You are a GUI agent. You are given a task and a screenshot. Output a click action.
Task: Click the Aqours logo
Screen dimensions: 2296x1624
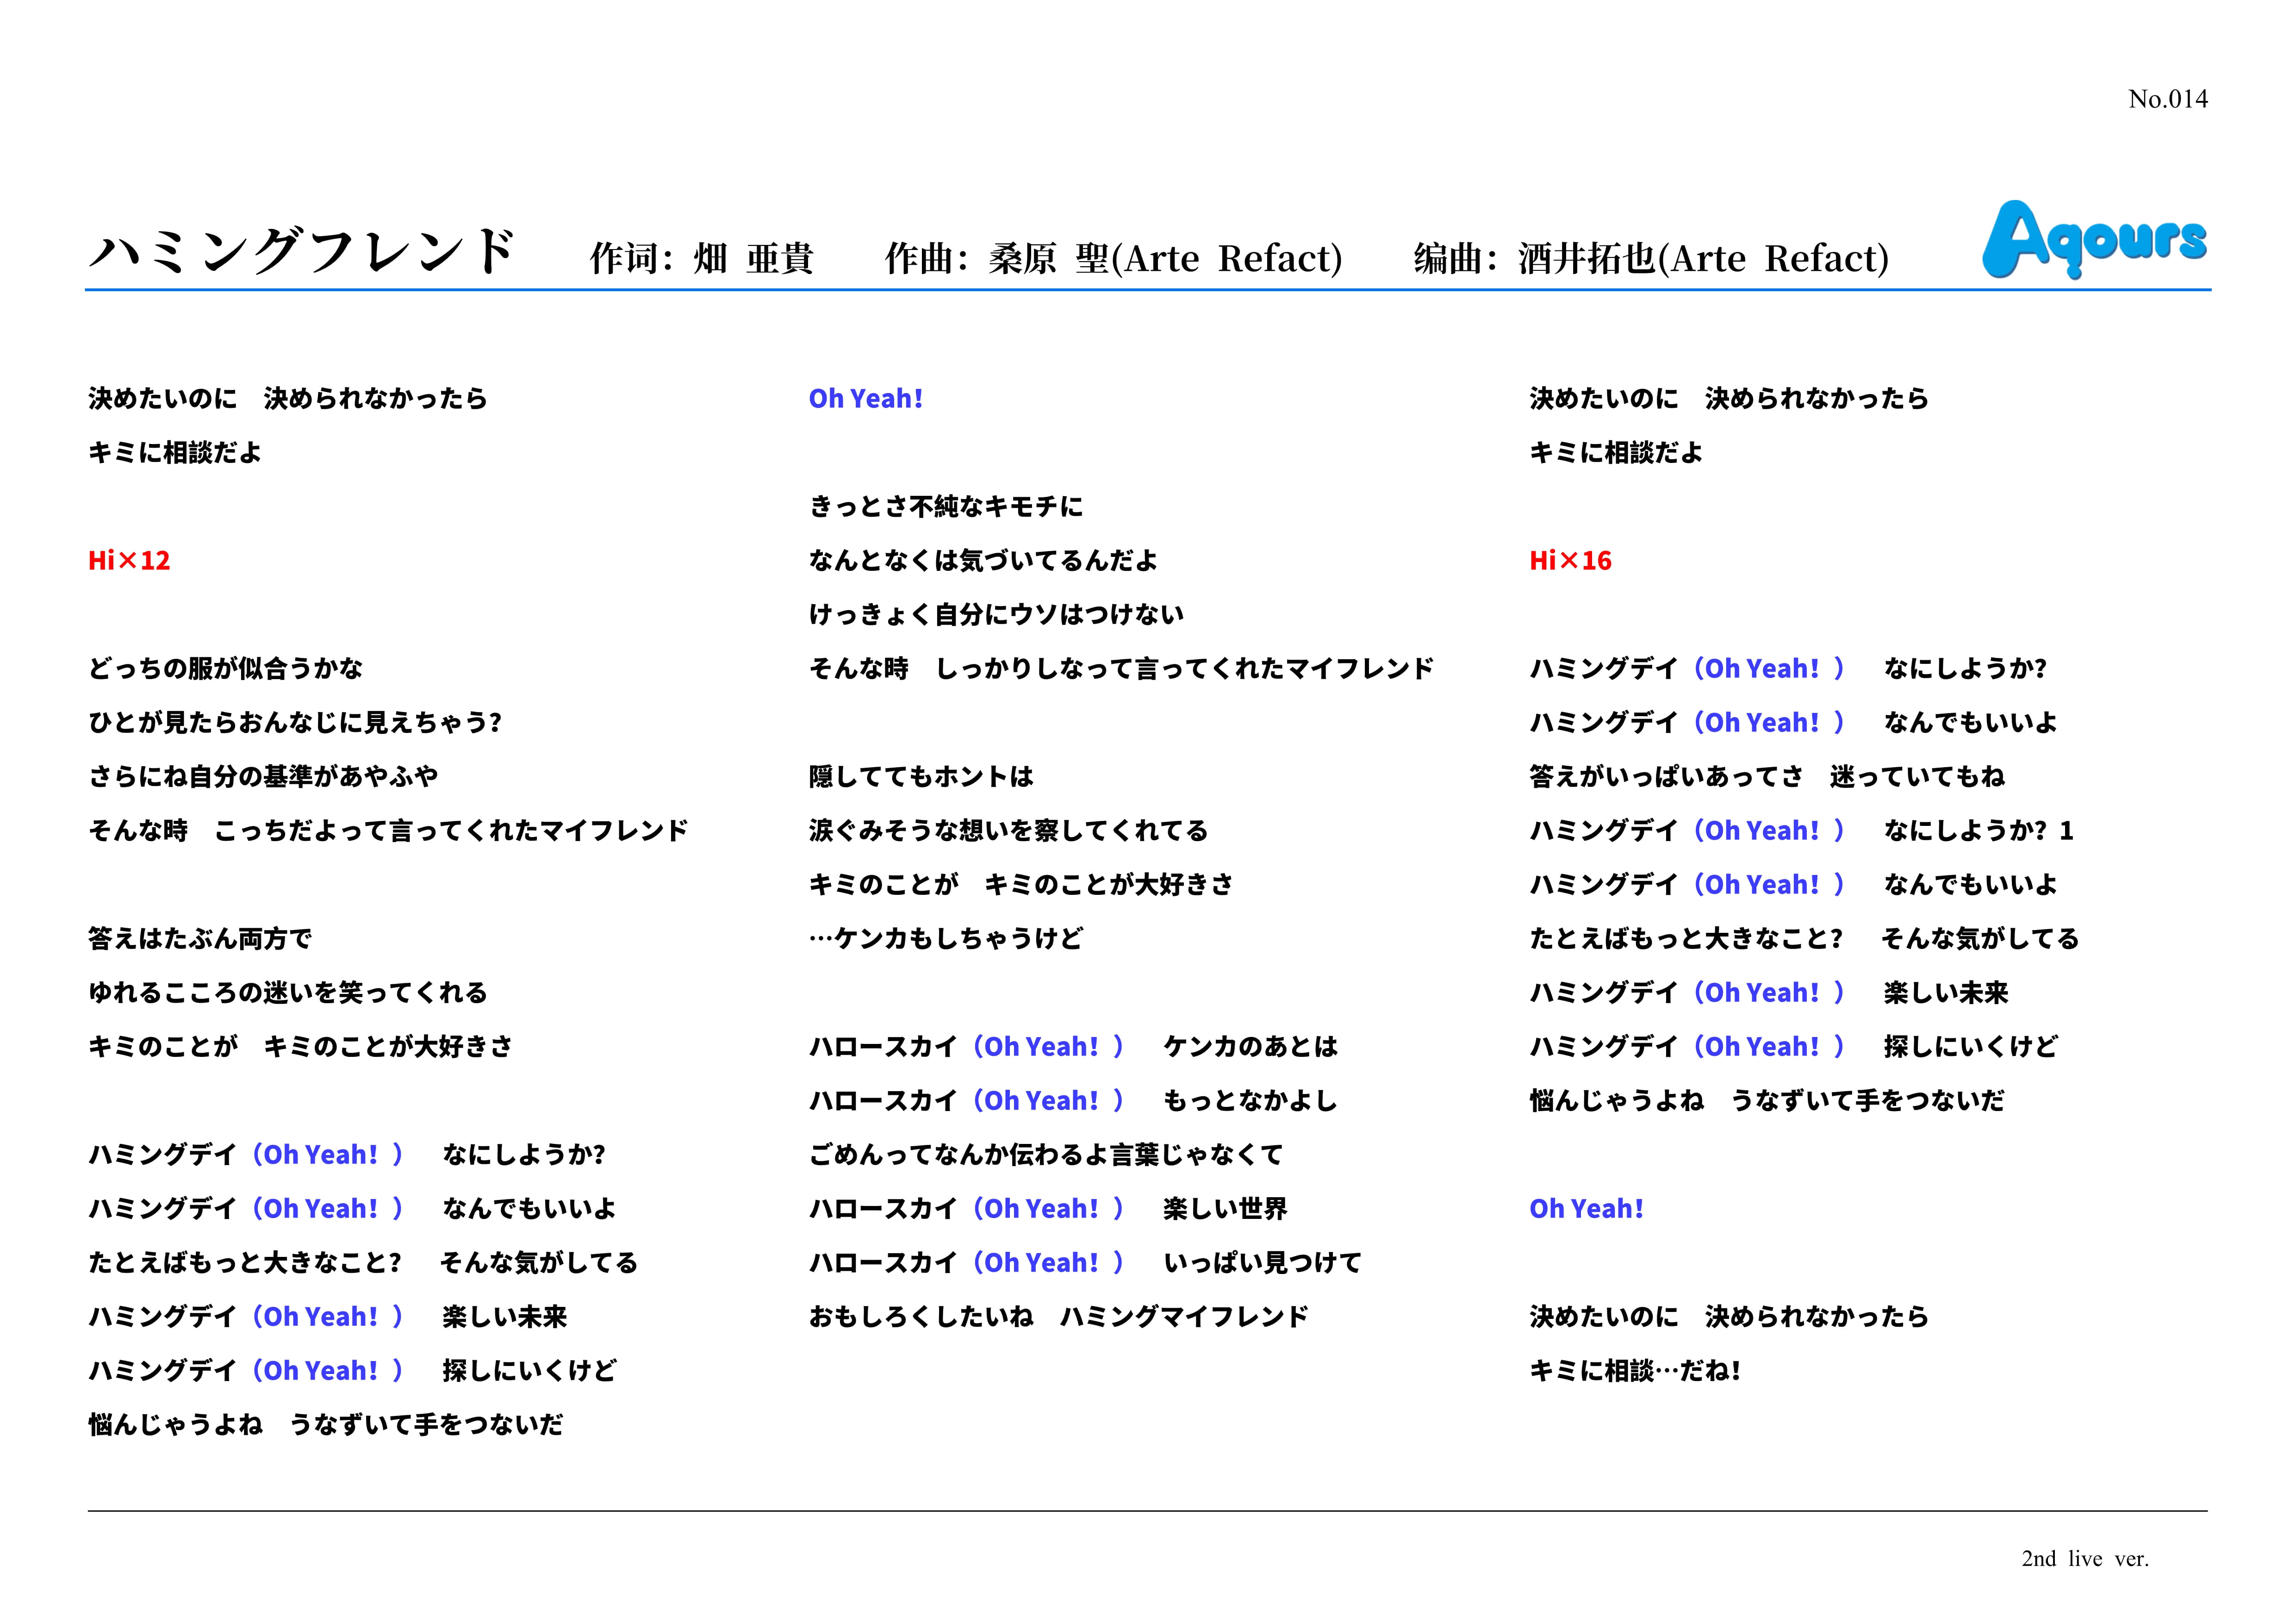(x=2095, y=239)
